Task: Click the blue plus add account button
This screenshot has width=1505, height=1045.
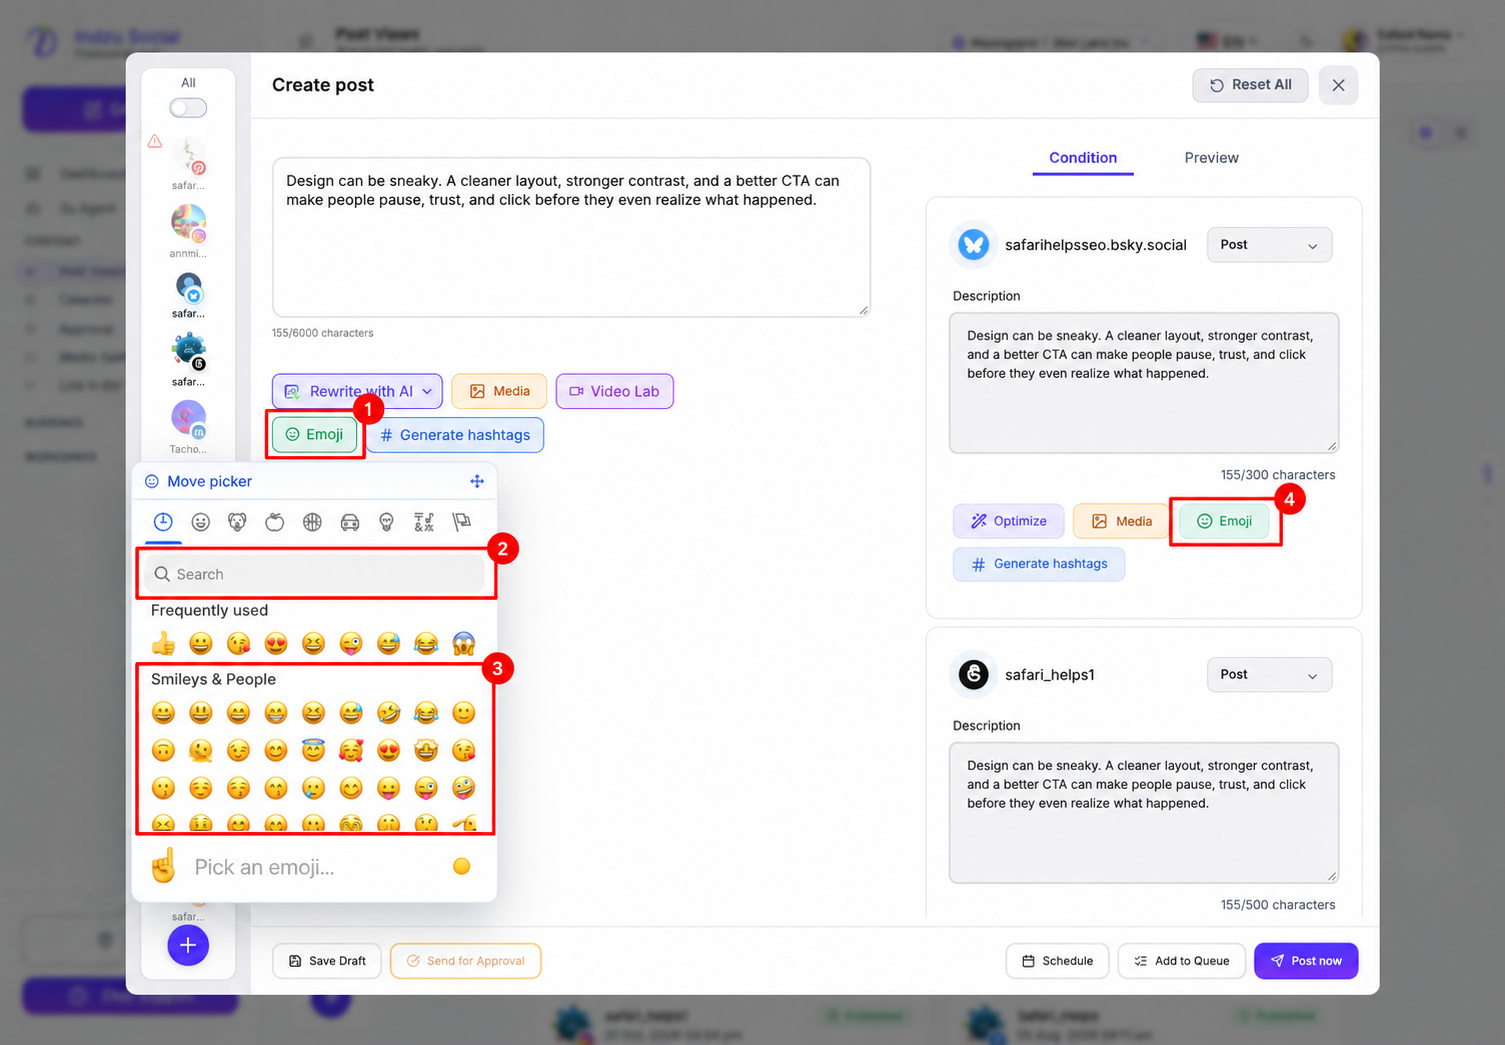Action: pyautogui.click(x=188, y=945)
